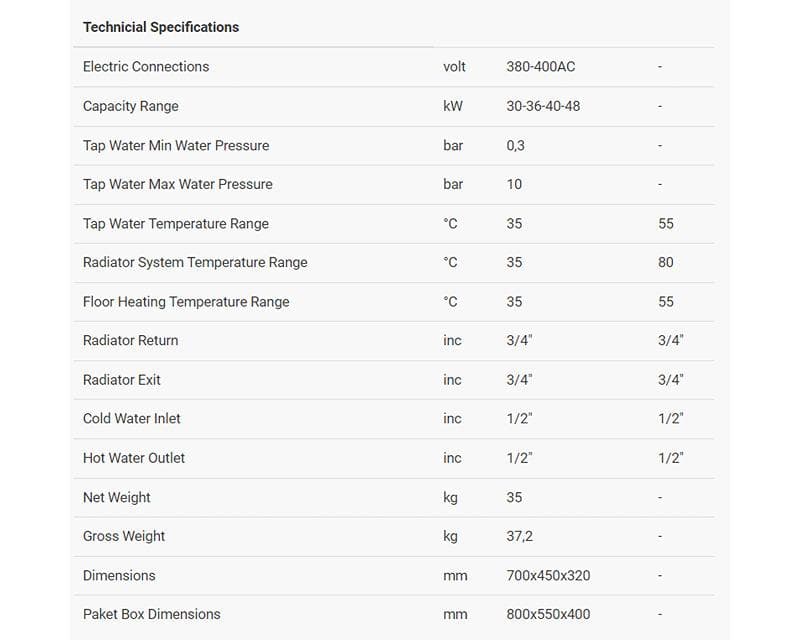Select the Cold Water Inlet label
The image size is (800, 640).
[132, 418]
